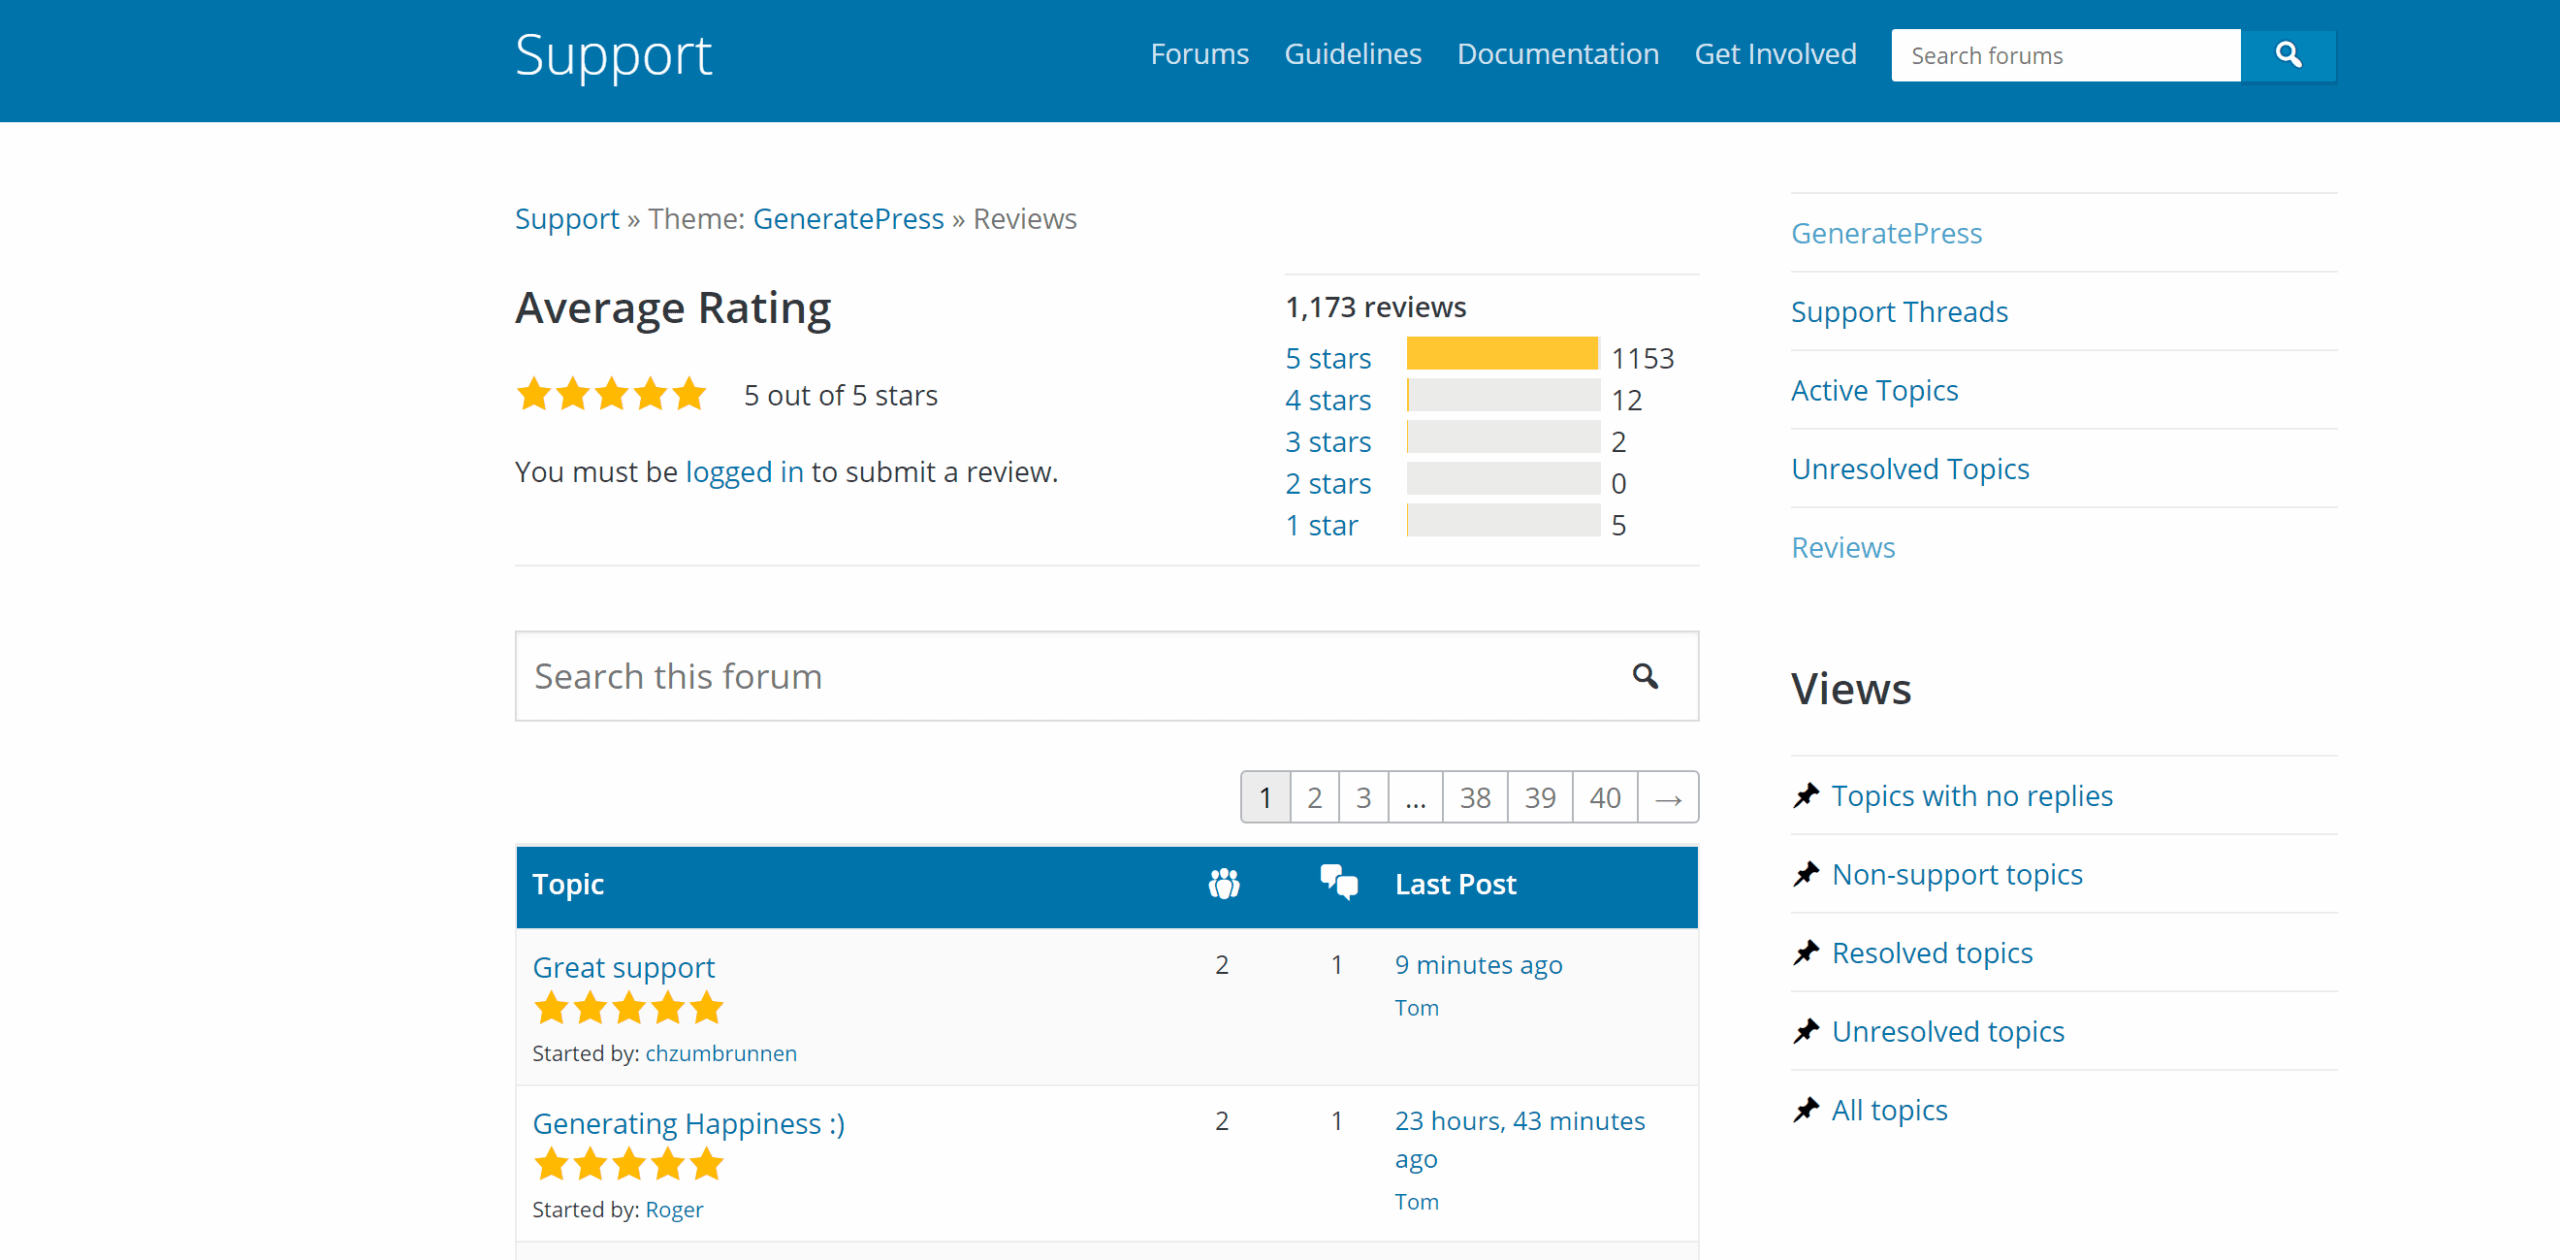Select page 1 in pagination

pyautogui.click(x=1265, y=798)
